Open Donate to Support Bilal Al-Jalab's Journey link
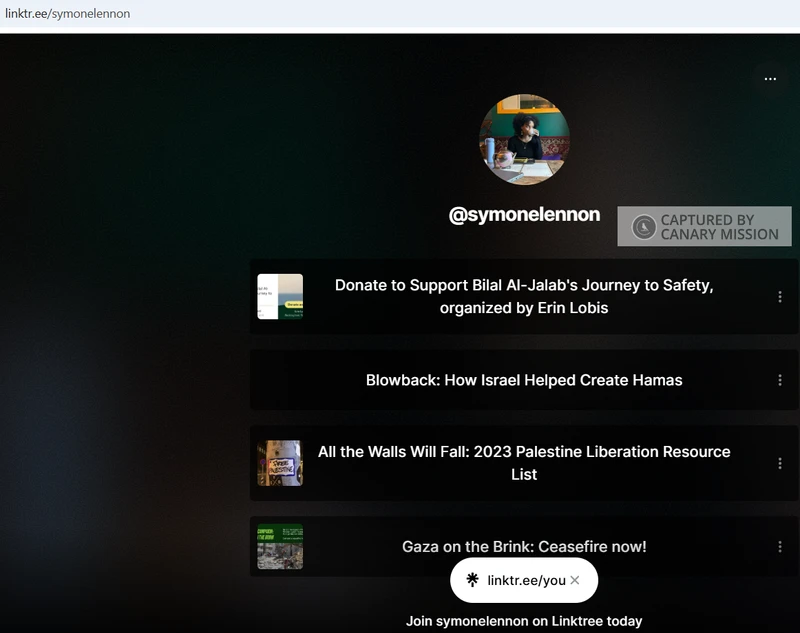The height and width of the screenshot is (633, 800). (524, 296)
